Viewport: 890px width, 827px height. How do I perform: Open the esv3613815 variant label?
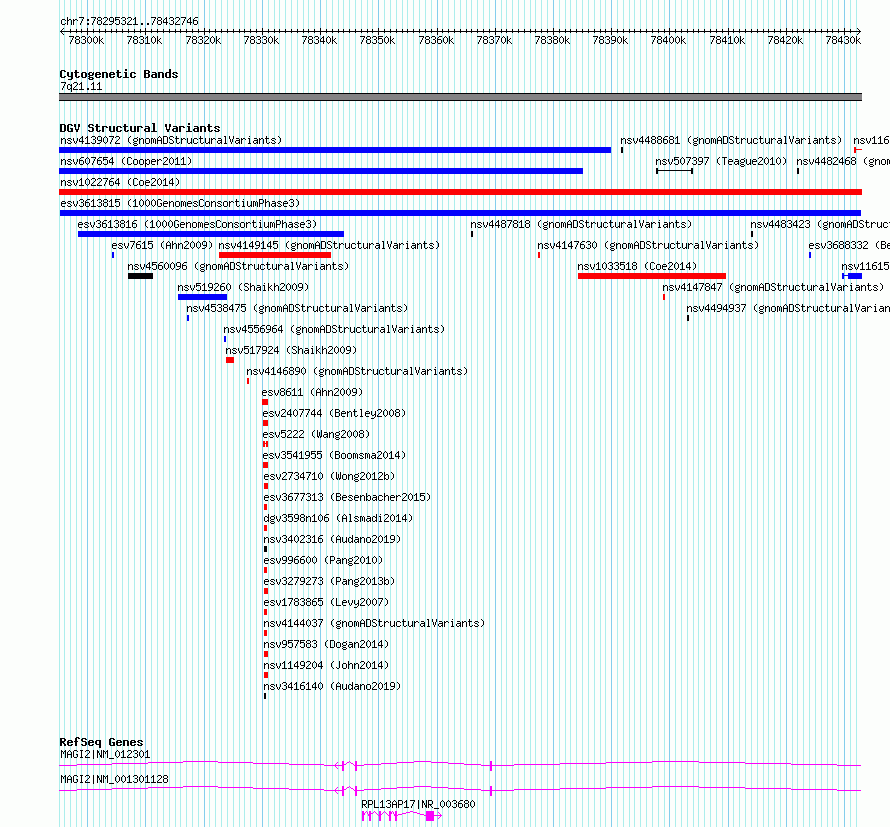(180, 203)
